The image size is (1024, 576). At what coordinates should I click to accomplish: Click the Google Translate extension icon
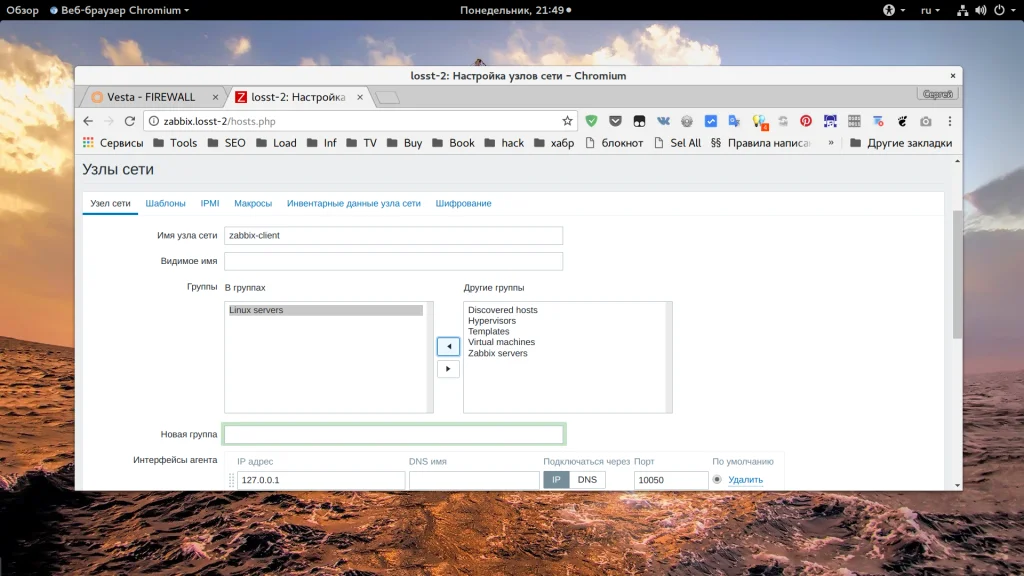734,121
